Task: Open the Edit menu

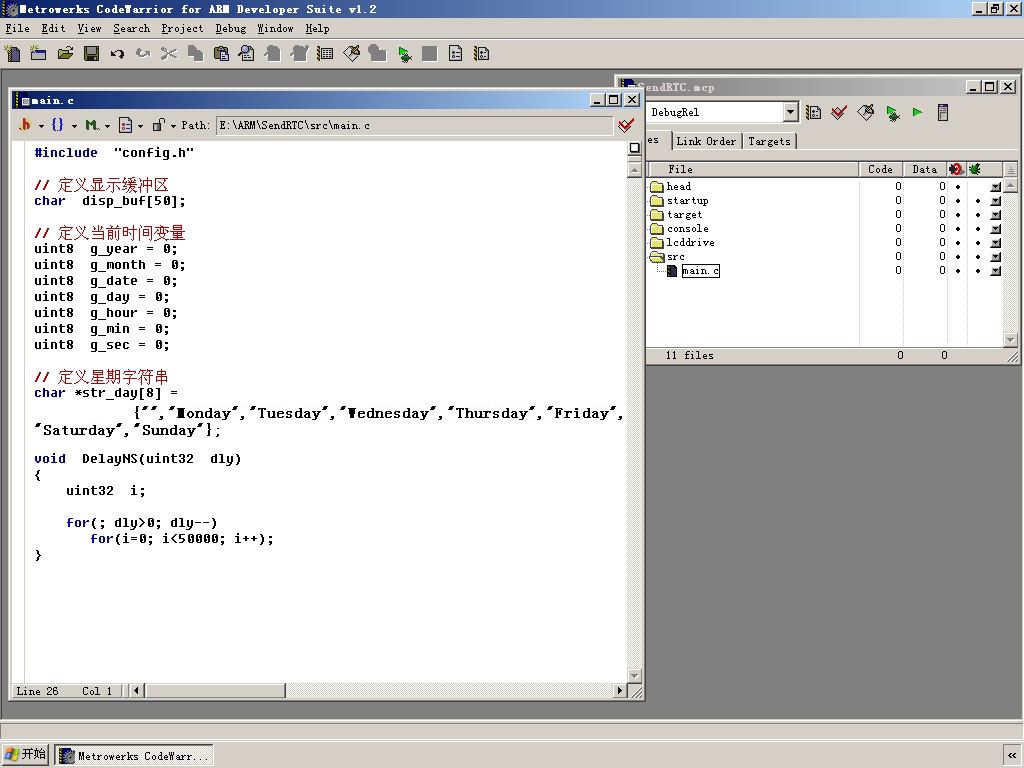Action: (54, 28)
